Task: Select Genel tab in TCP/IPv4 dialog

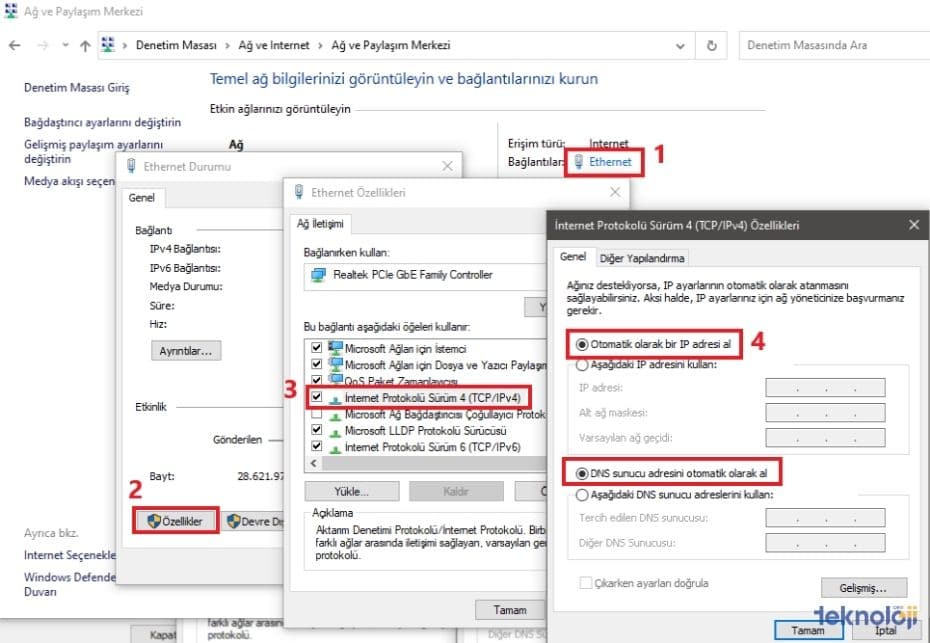Action: (573, 257)
